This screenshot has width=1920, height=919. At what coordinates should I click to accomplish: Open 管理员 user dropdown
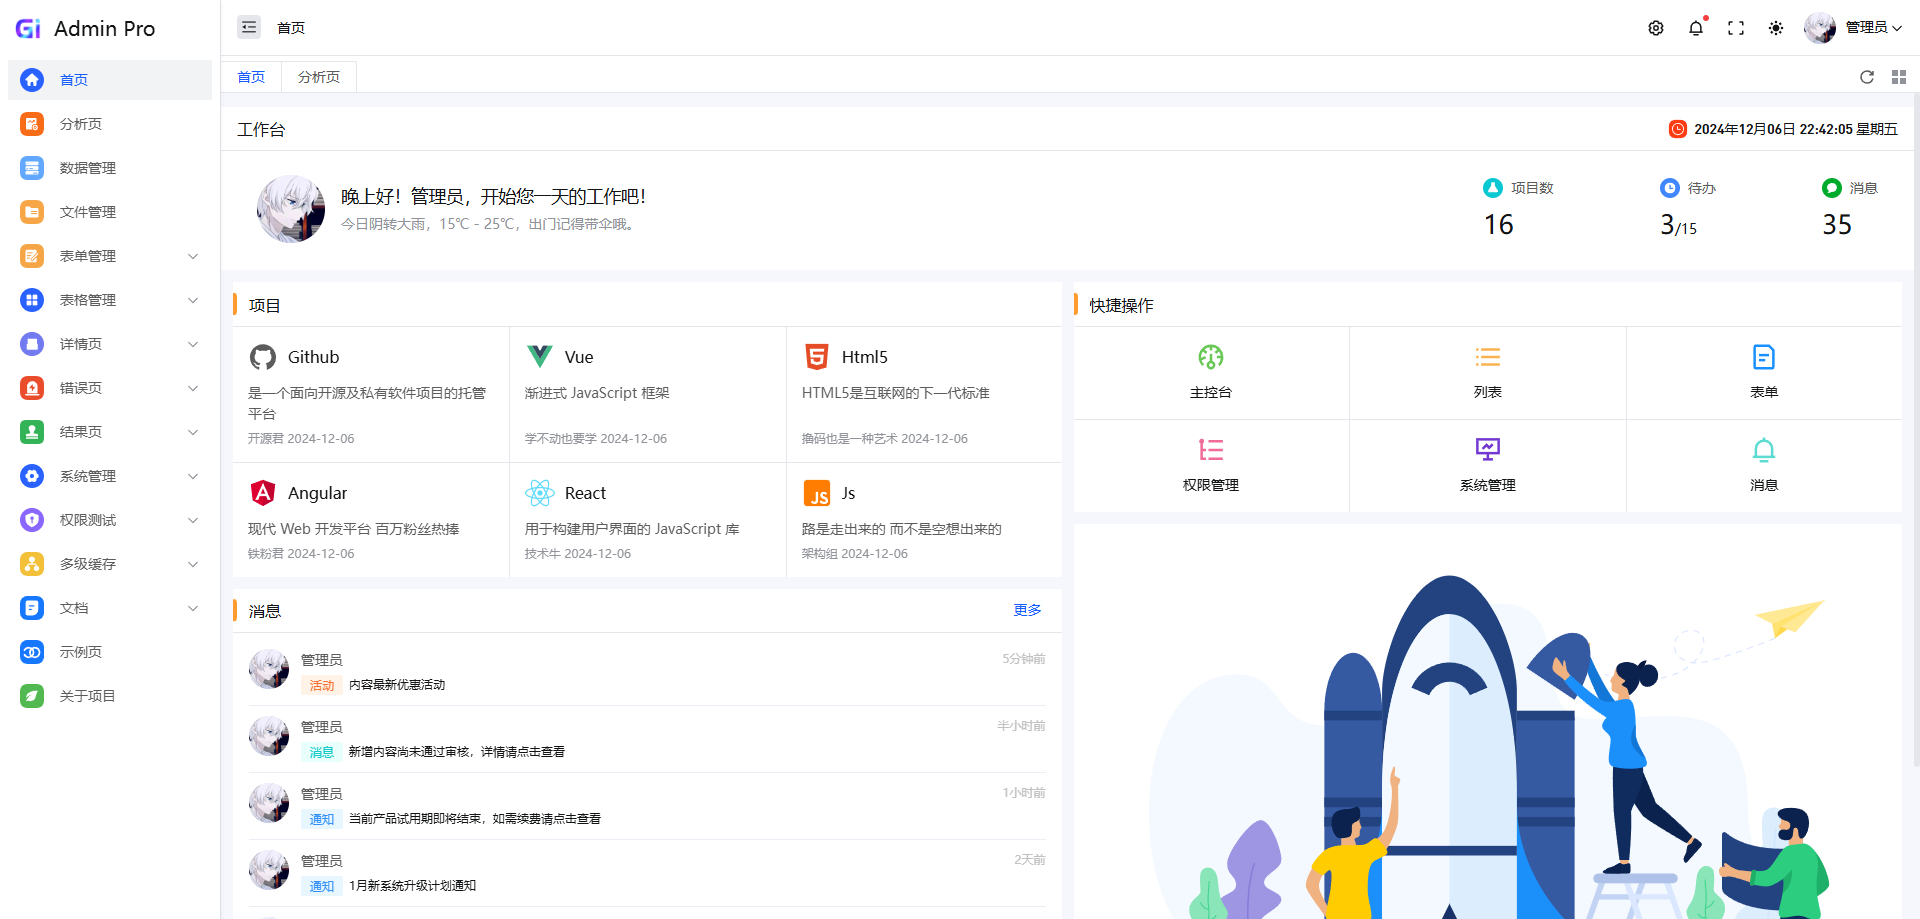pyautogui.click(x=1853, y=27)
